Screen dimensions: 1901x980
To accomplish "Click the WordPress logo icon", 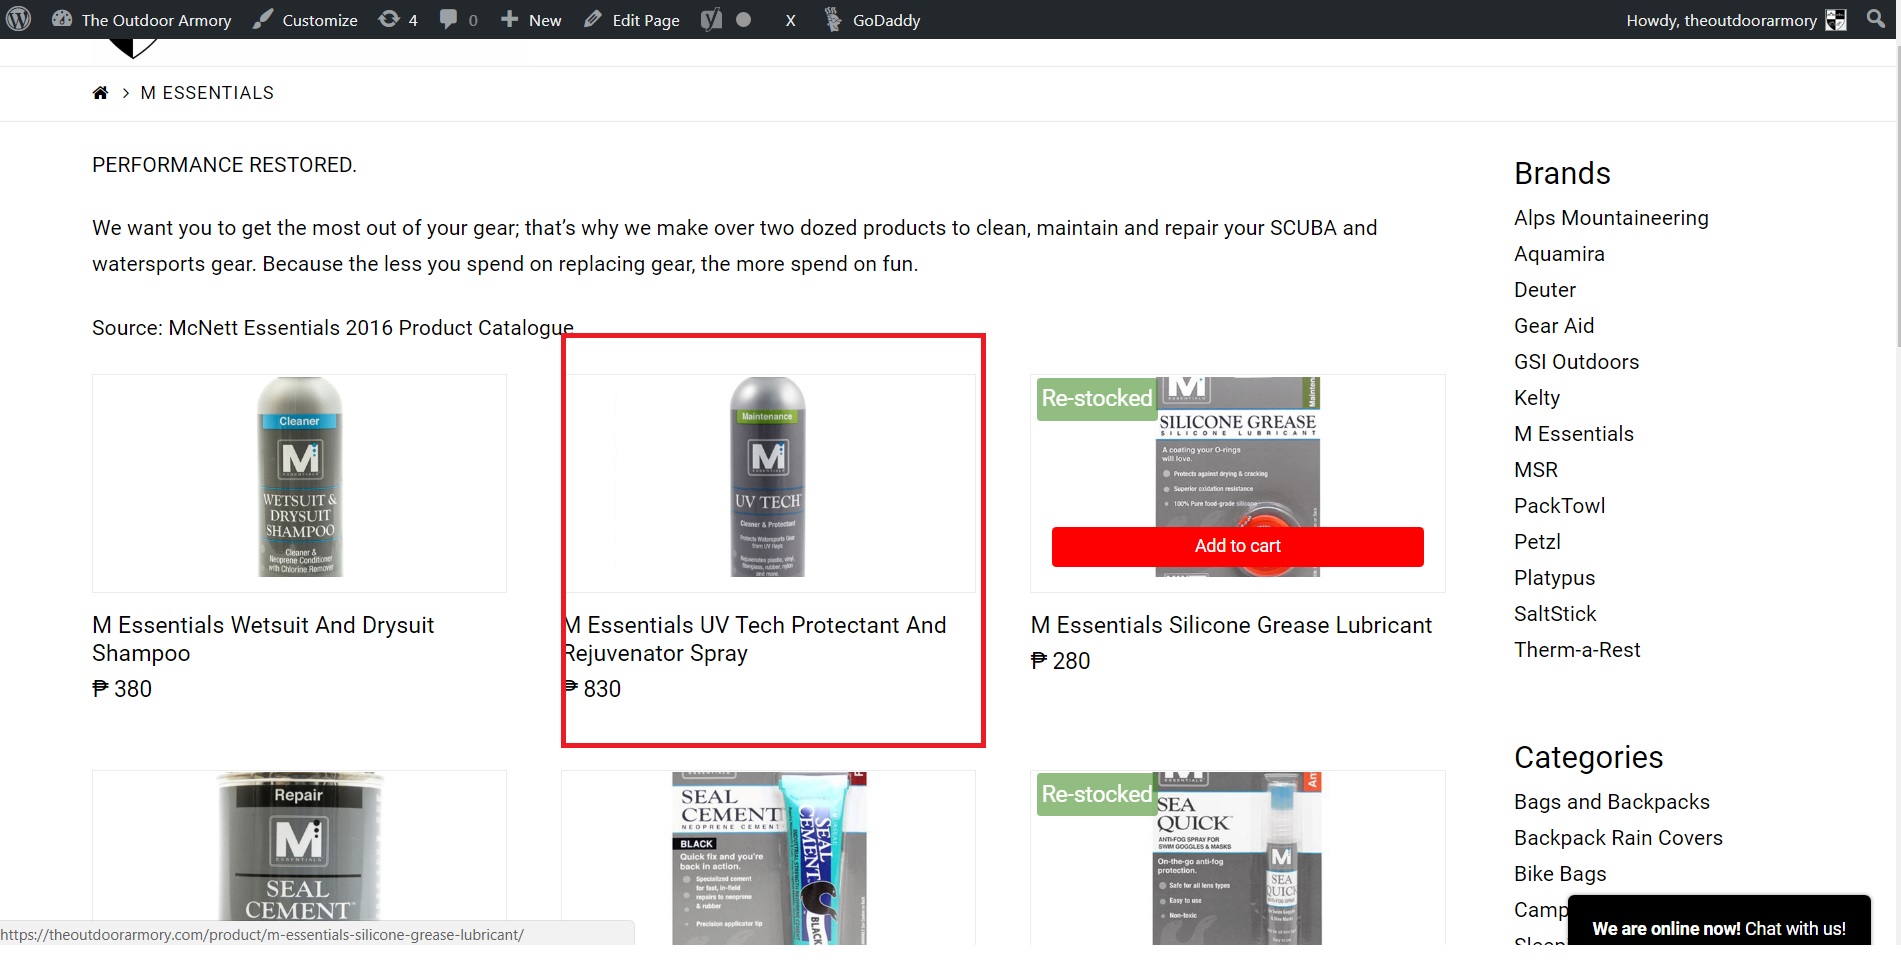I will coord(19,19).
